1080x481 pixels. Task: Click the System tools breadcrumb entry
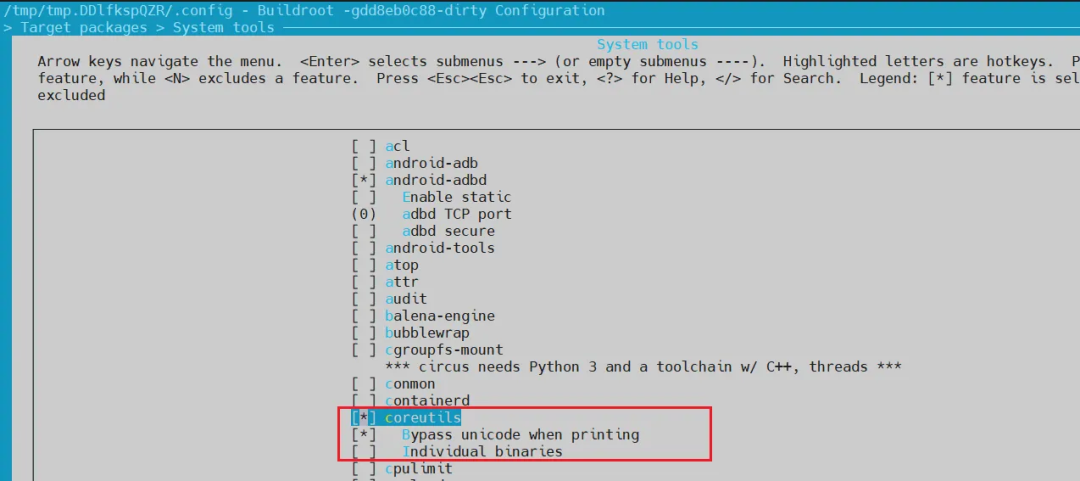click(223, 28)
